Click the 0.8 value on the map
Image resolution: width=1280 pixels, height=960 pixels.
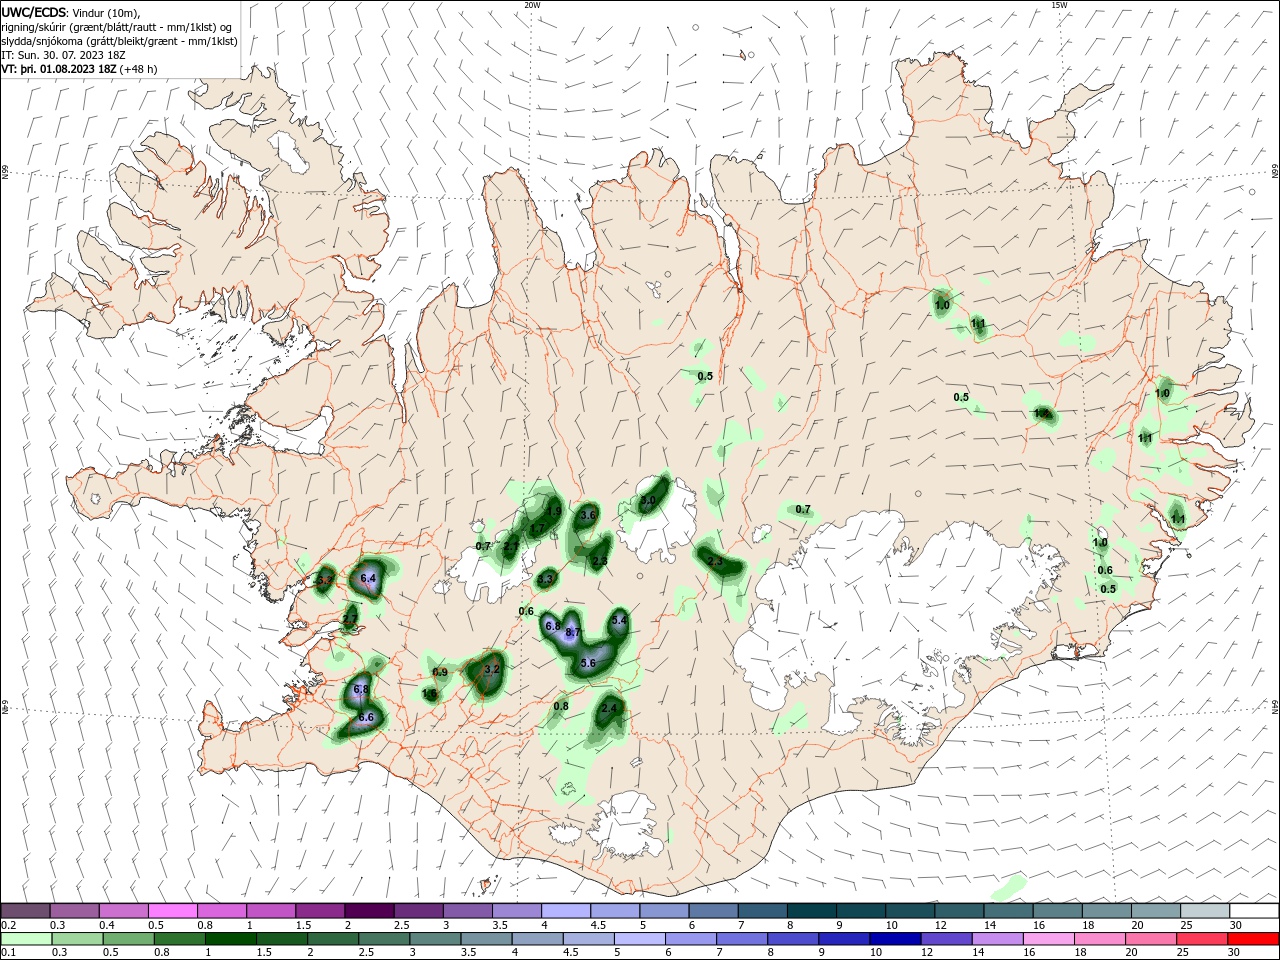(561, 706)
